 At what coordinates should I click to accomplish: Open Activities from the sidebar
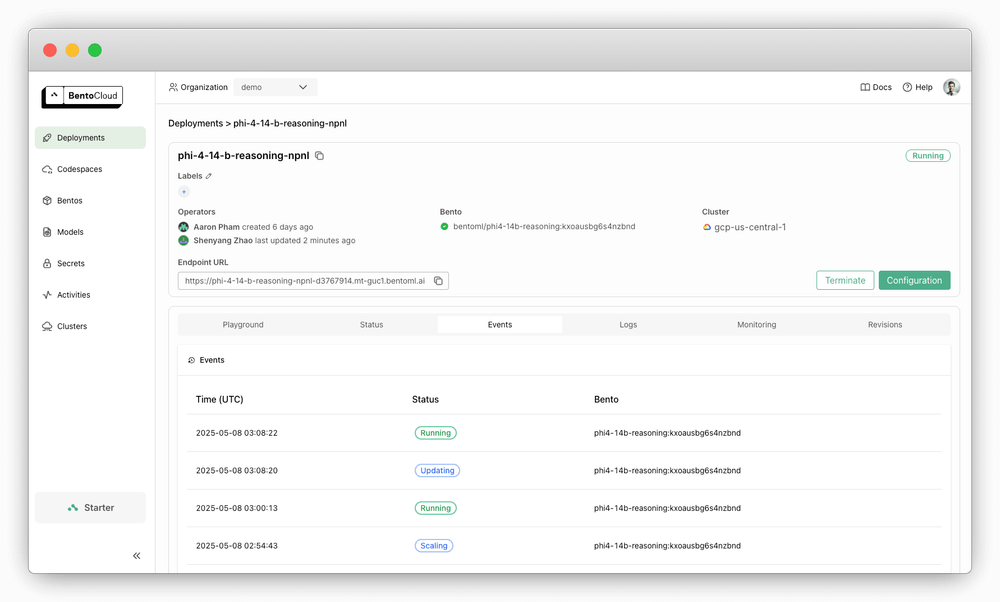(47, 294)
